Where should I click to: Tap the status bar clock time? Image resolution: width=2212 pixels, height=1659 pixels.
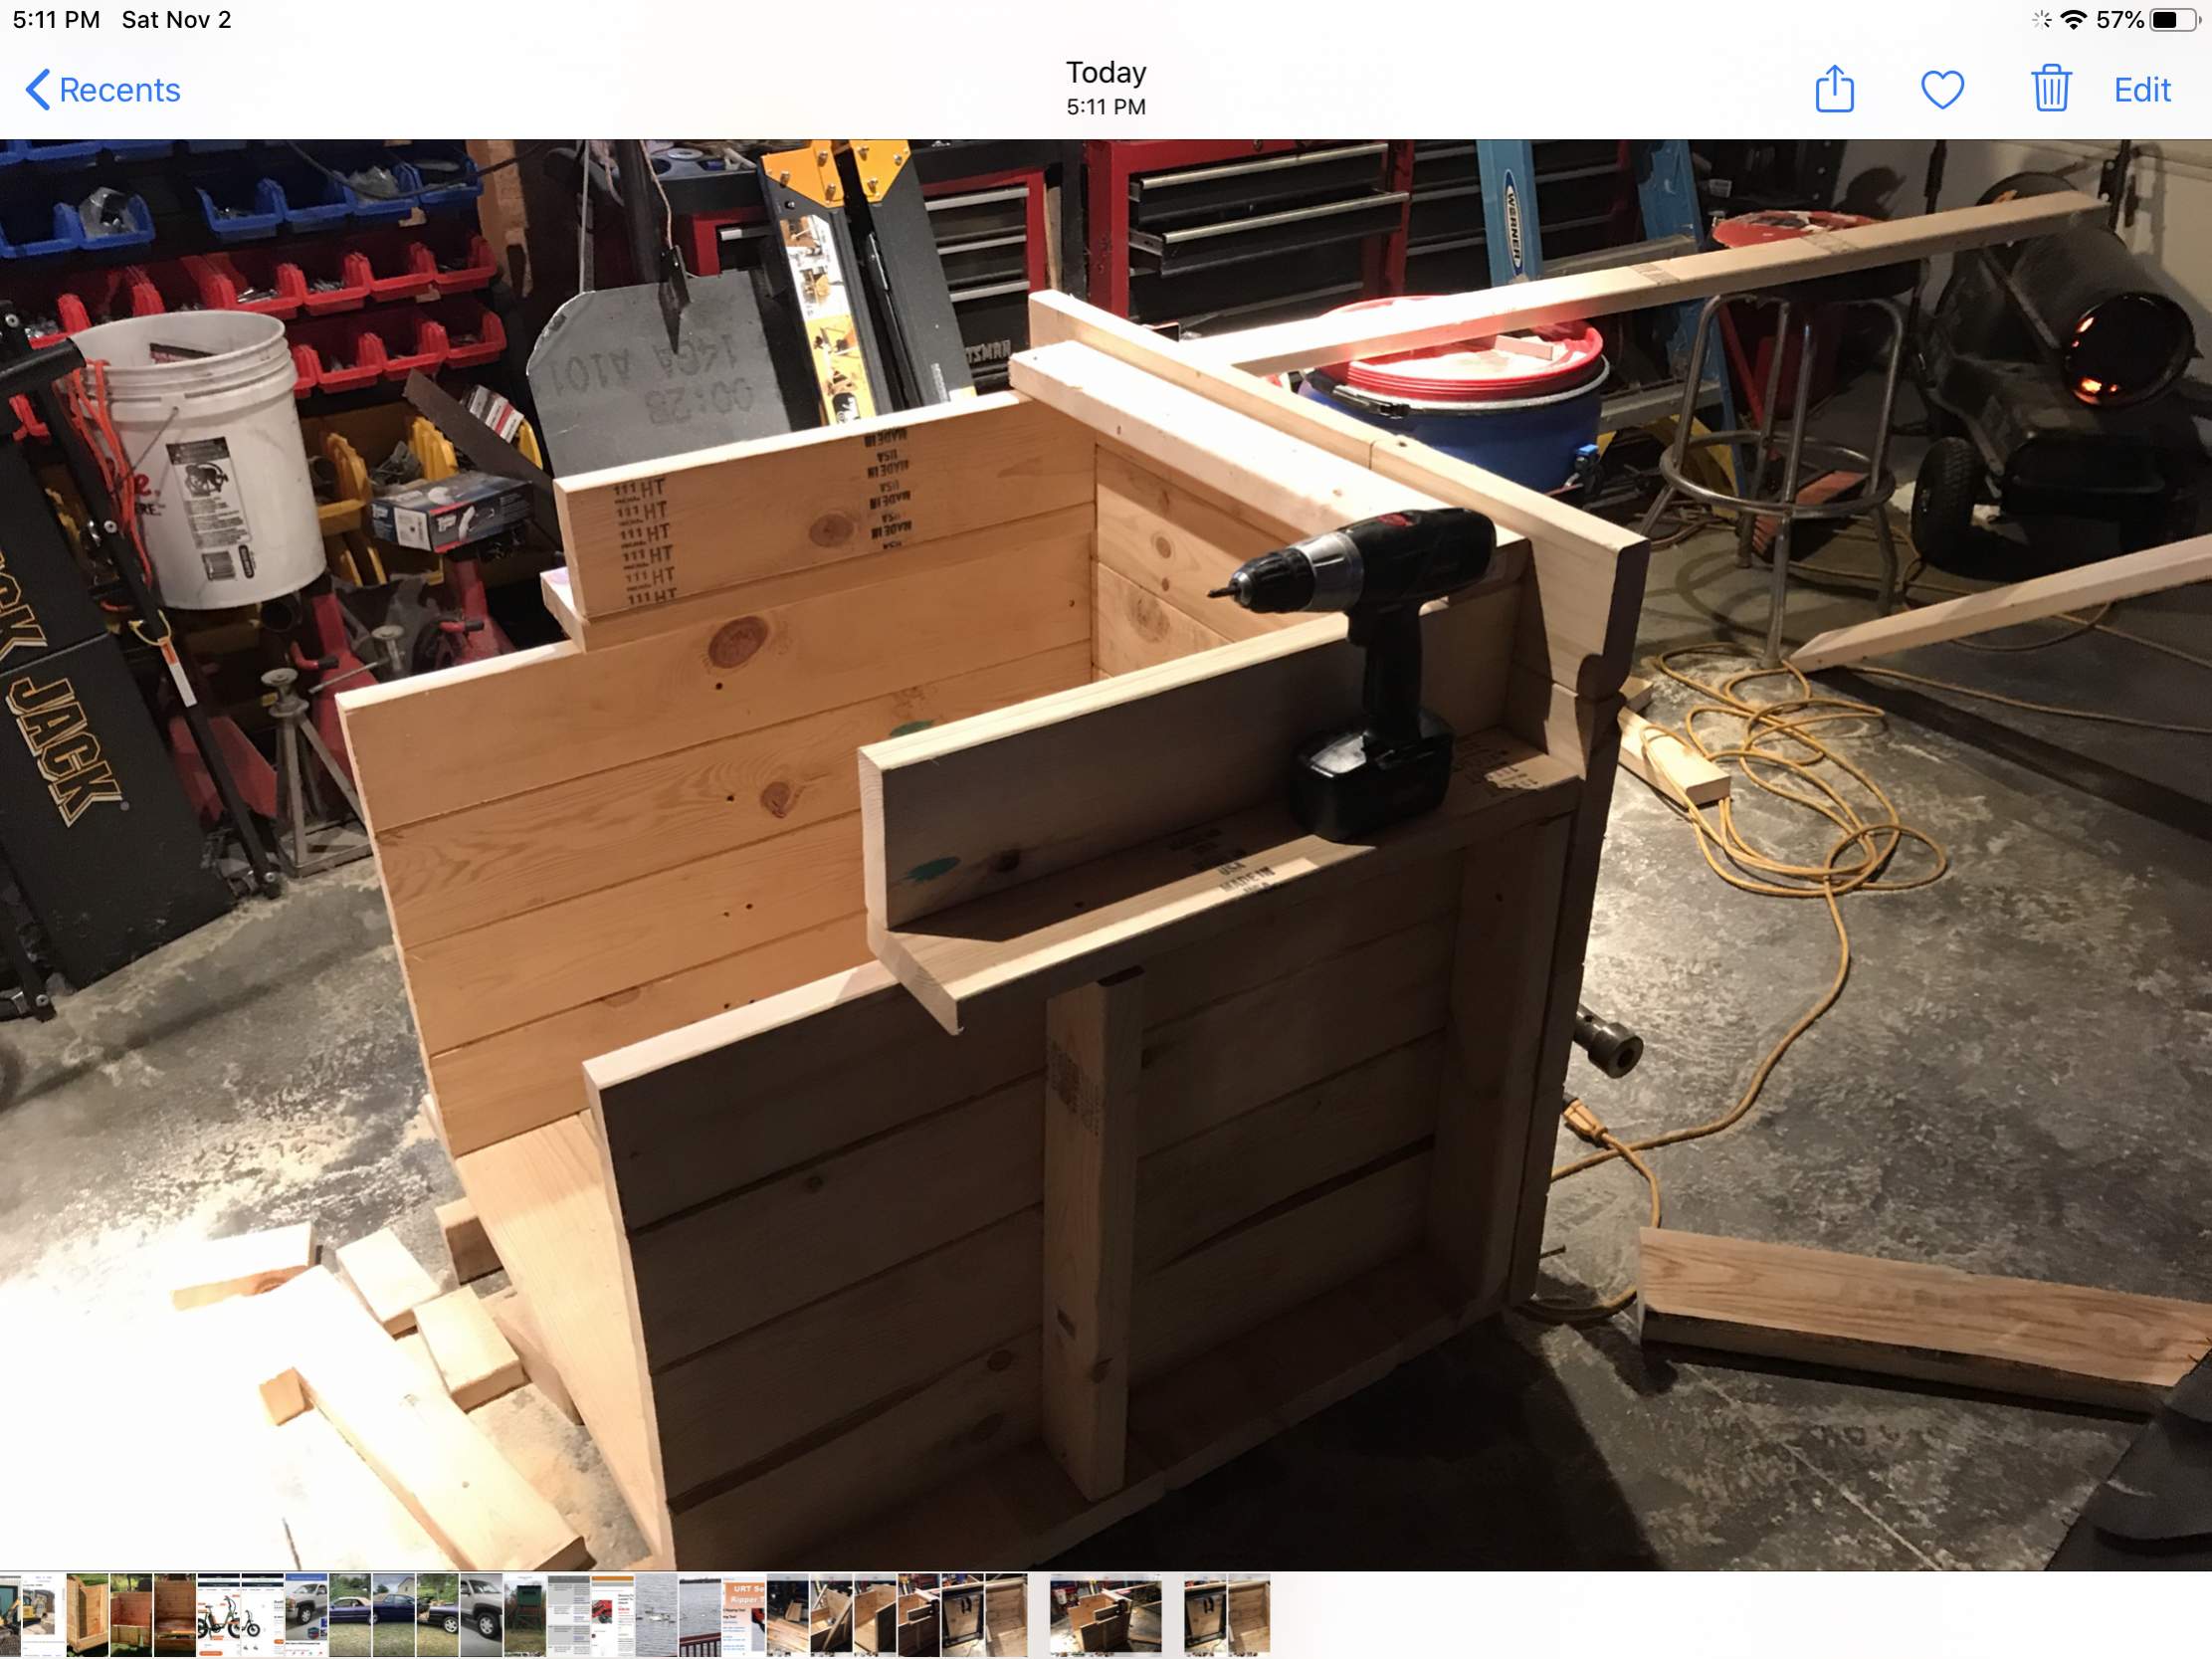click(x=56, y=20)
